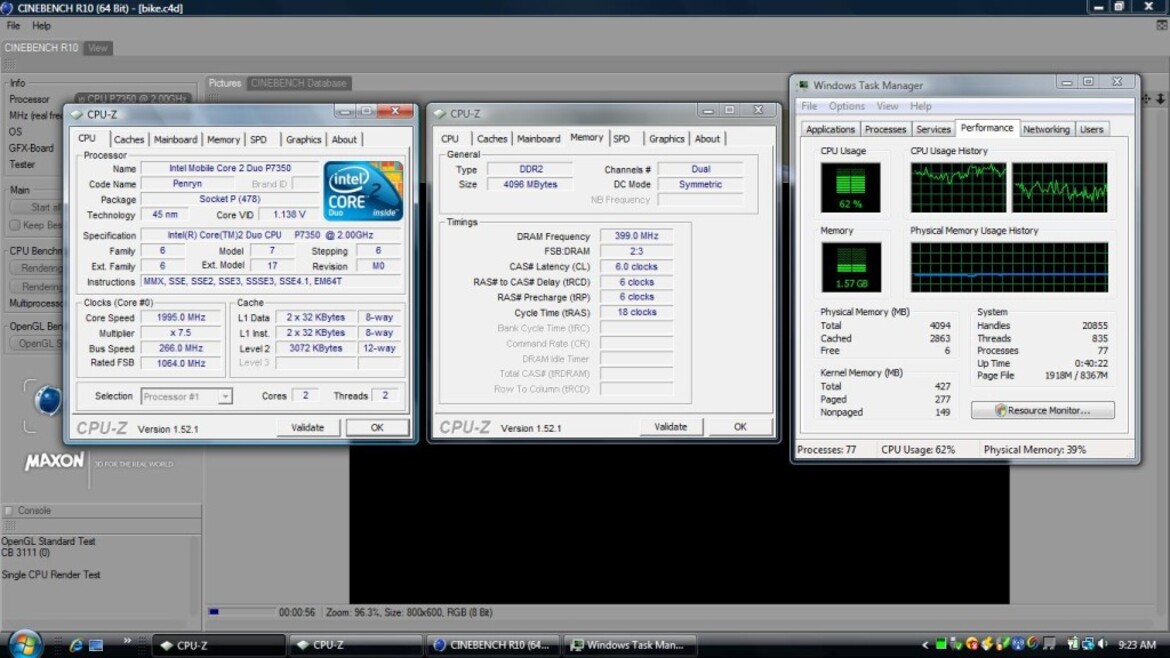Toggle the Keep Best checkbox in Cinebench

click(x=14, y=225)
